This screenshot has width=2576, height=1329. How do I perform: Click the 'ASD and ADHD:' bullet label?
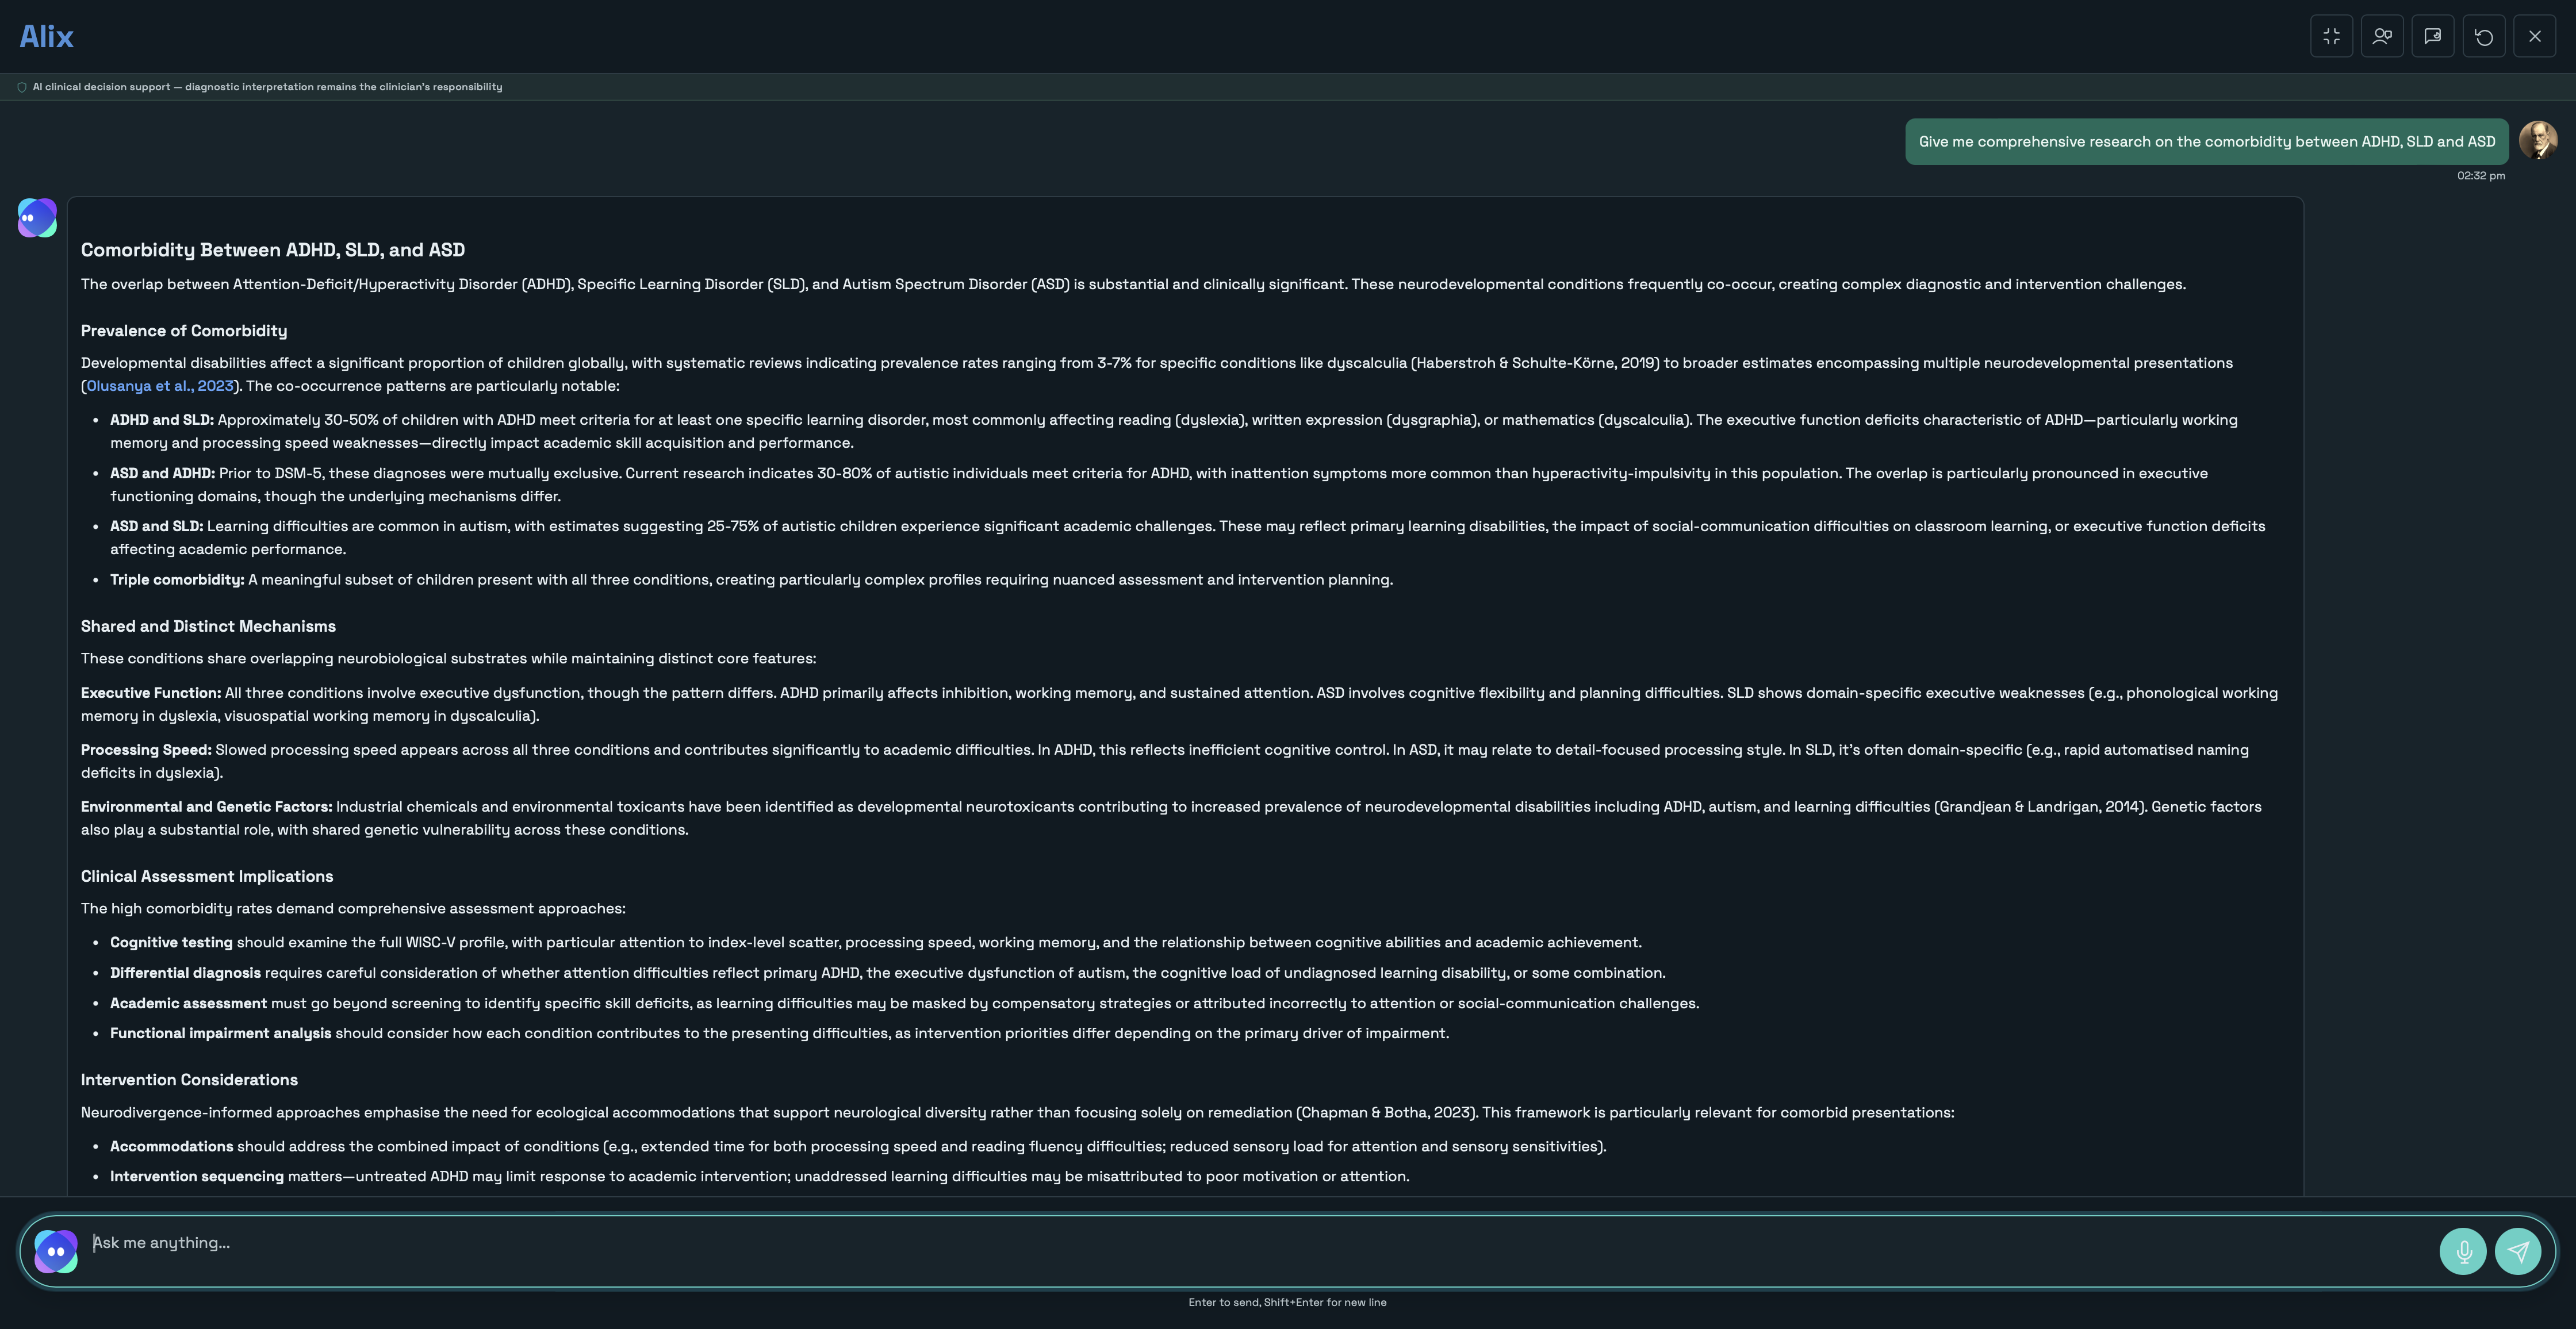point(162,473)
